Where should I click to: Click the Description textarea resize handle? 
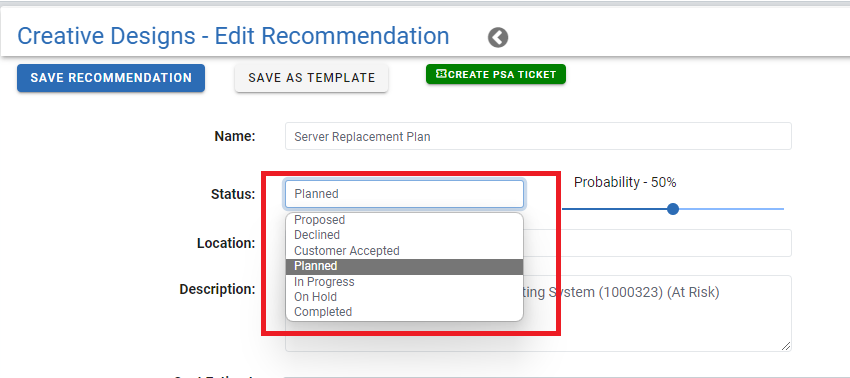(x=786, y=346)
